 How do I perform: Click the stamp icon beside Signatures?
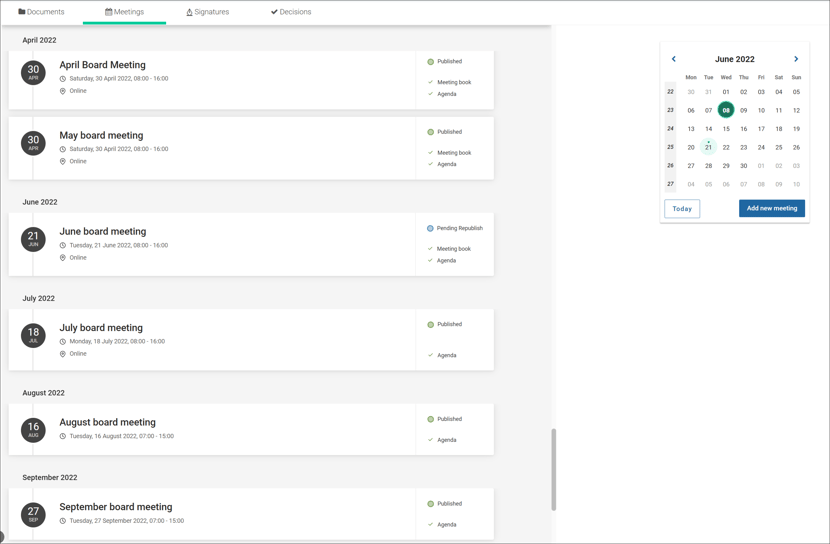coord(190,12)
